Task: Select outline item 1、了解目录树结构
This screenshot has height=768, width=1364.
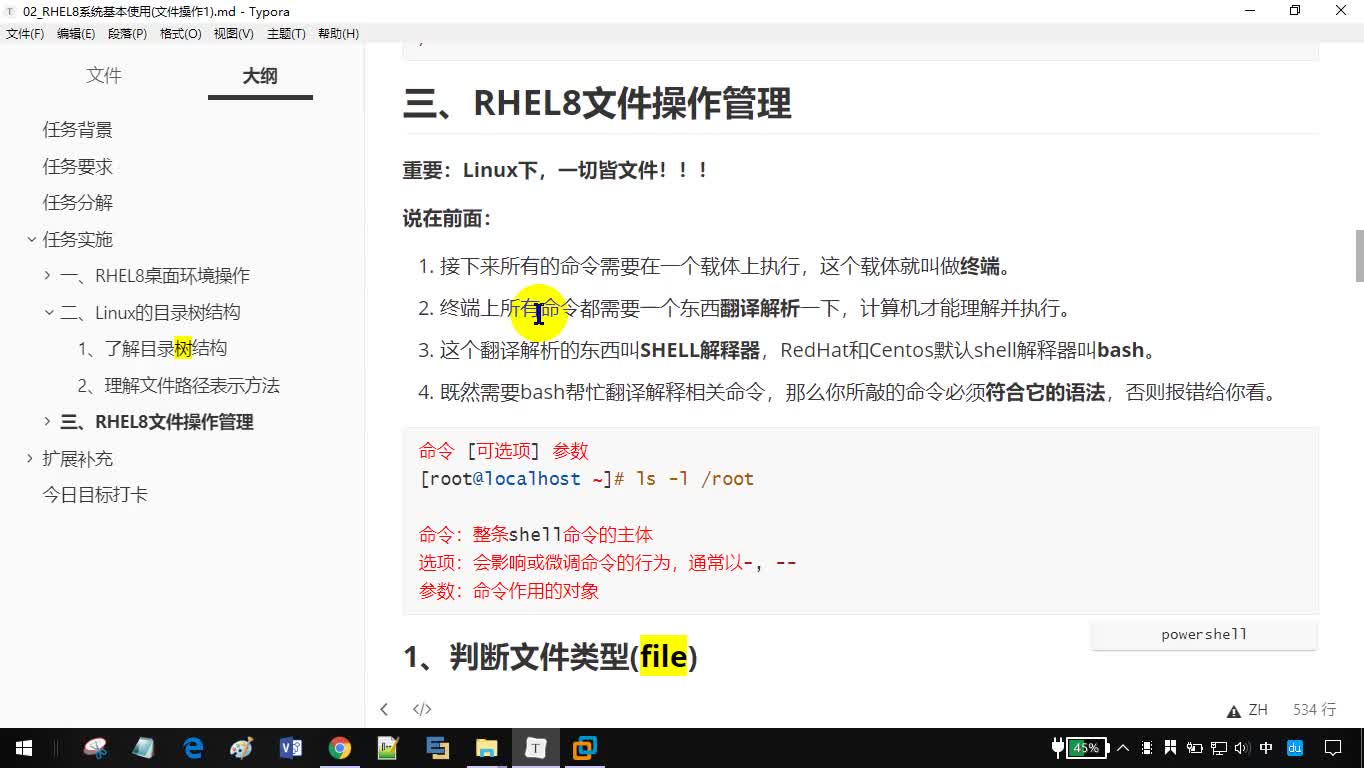Action: [x=152, y=349]
